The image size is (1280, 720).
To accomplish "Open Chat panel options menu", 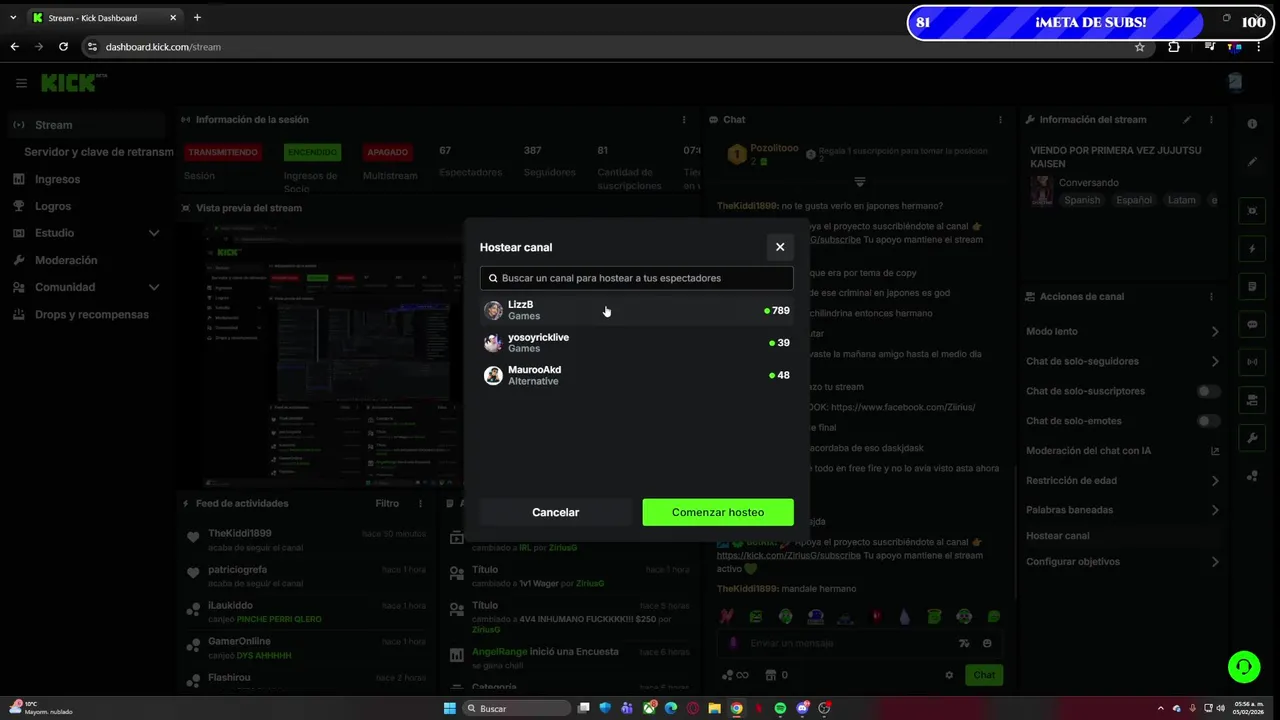I will point(1000,119).
